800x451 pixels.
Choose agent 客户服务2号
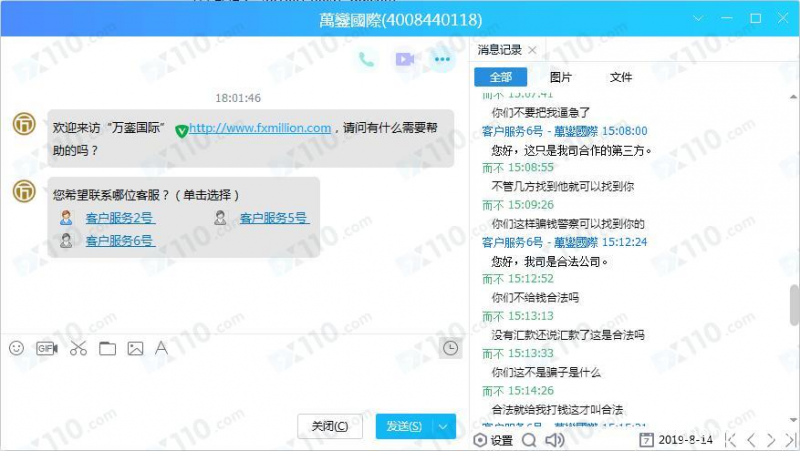pos(120,218)
